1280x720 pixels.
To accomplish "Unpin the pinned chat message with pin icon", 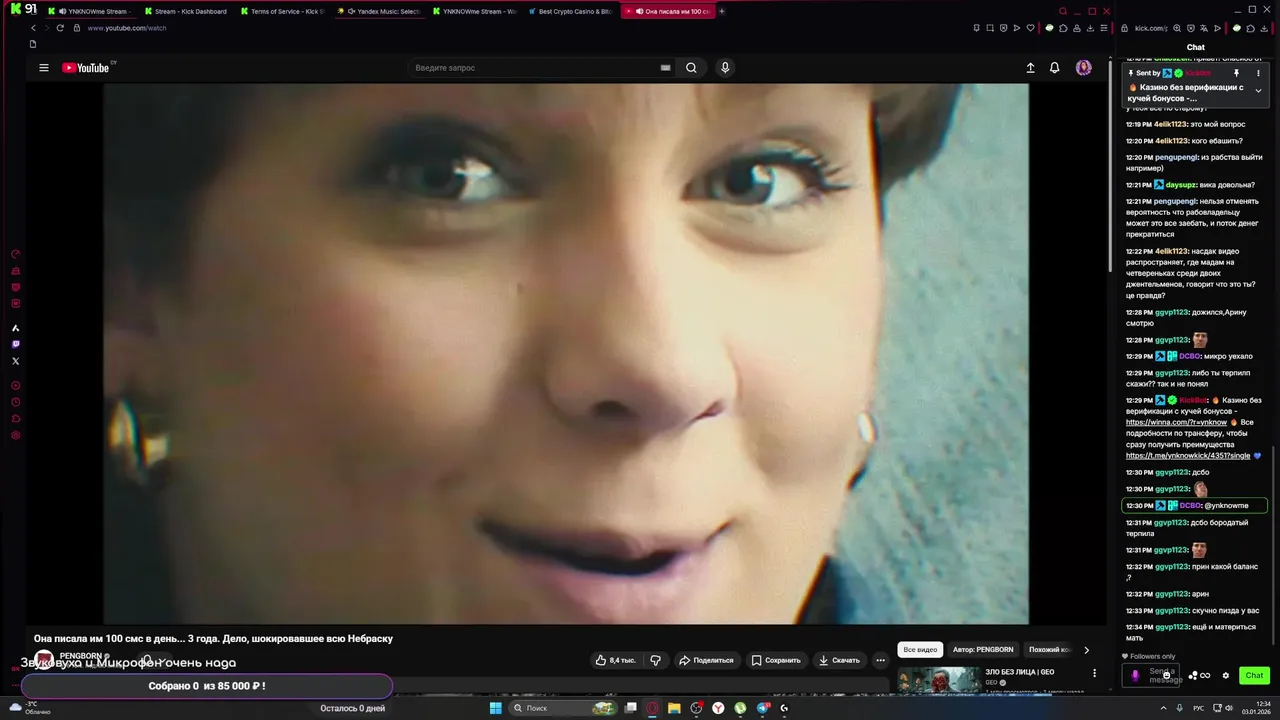I will point(1236,73).
